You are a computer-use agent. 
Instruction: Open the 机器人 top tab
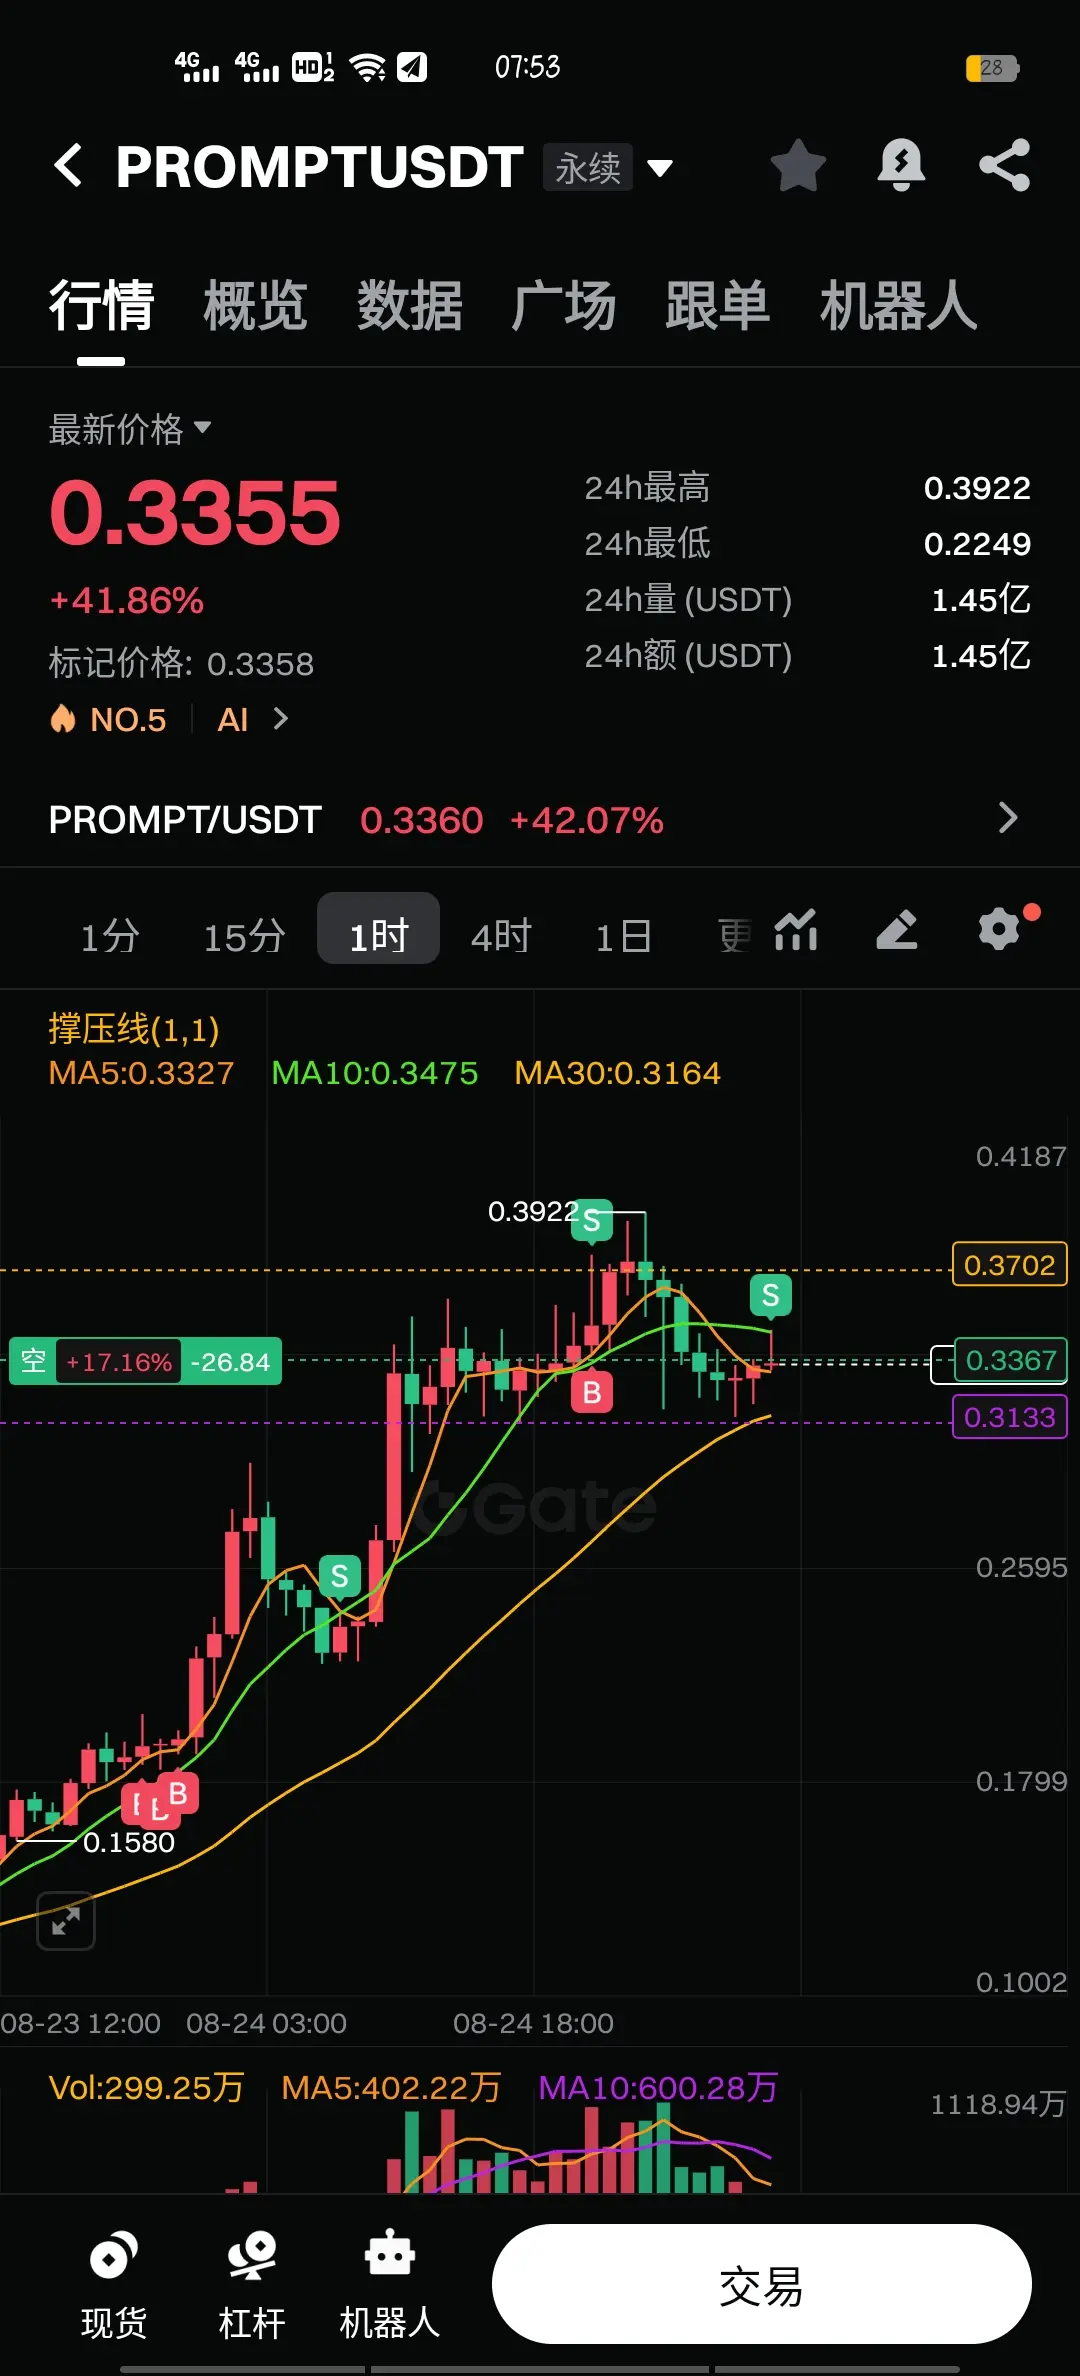(898, 305)
